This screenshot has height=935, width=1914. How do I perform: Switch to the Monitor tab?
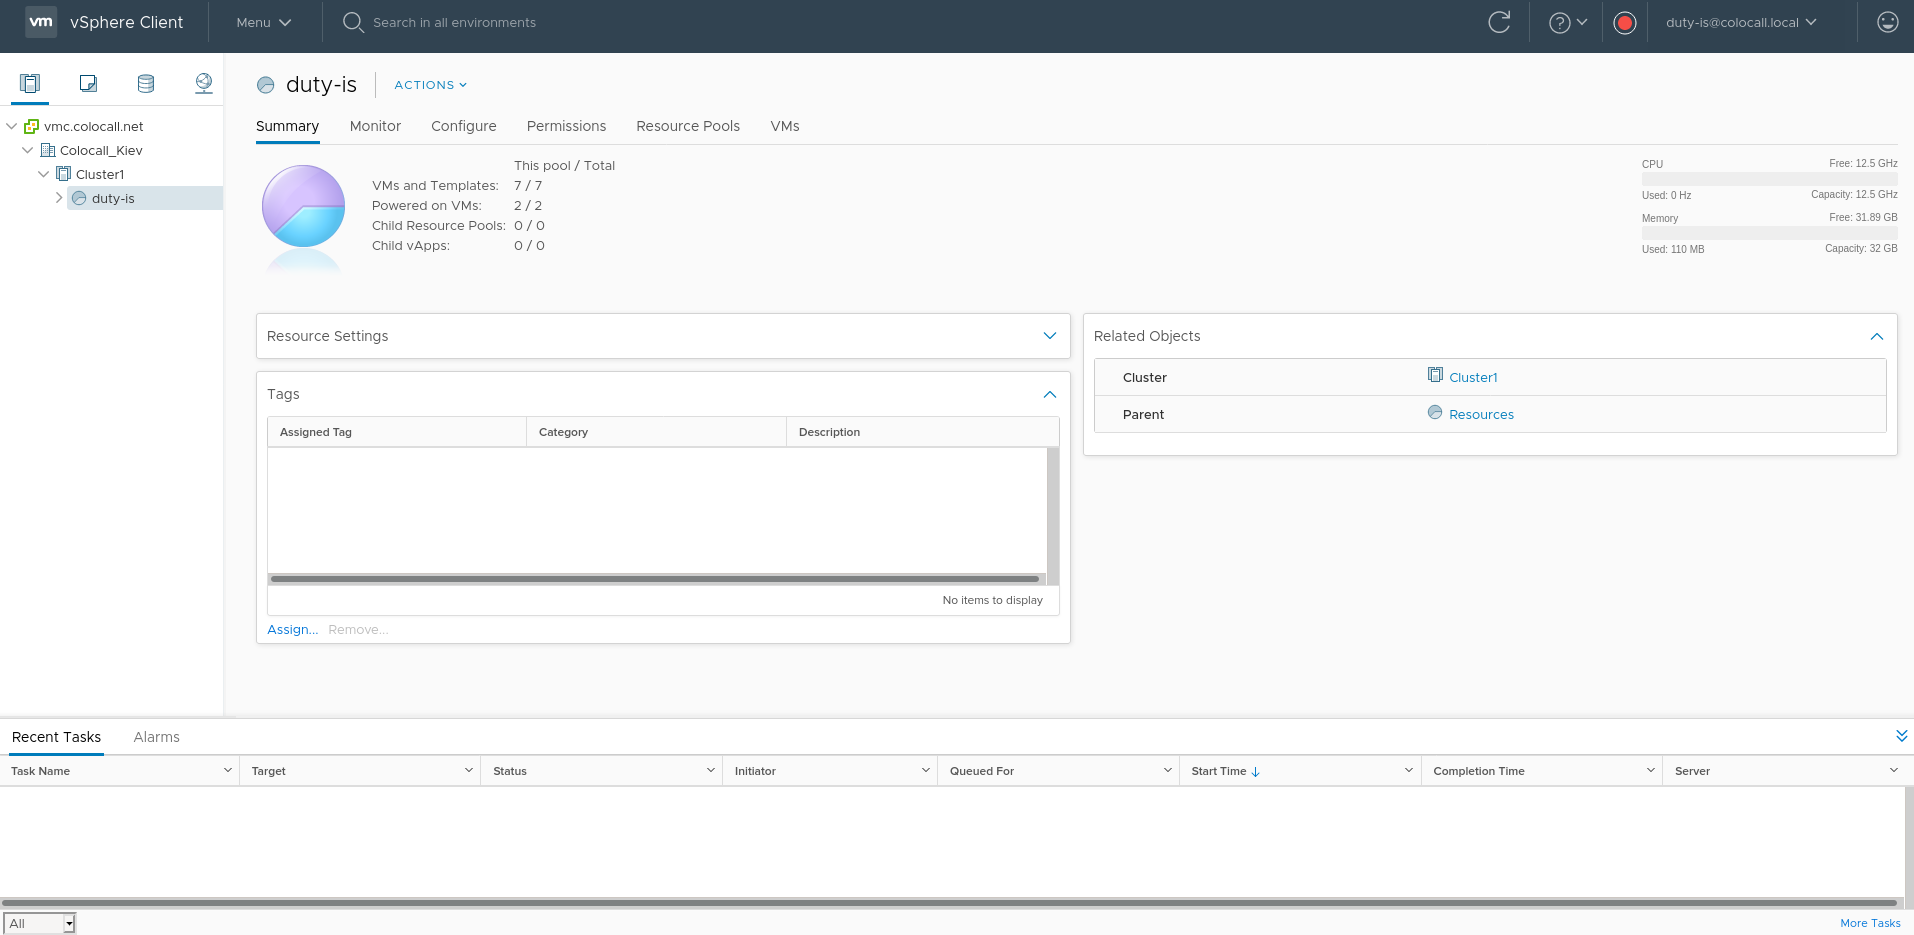tap(375, 126)
